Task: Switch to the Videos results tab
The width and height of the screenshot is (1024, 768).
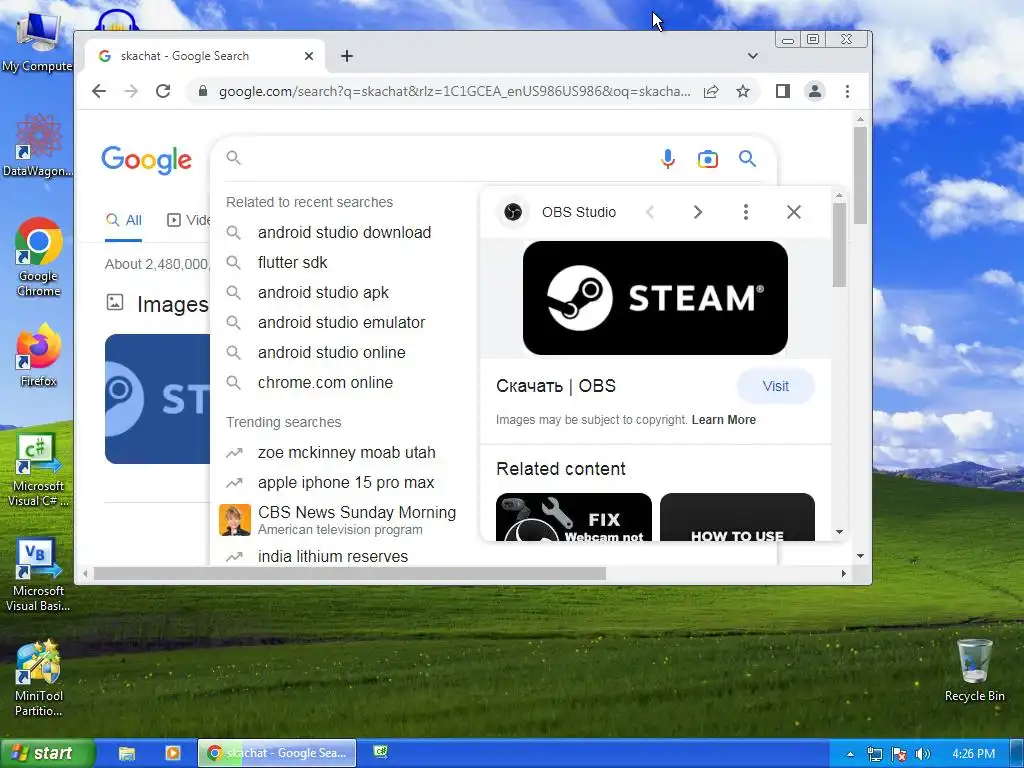Action: coord(188,221)
